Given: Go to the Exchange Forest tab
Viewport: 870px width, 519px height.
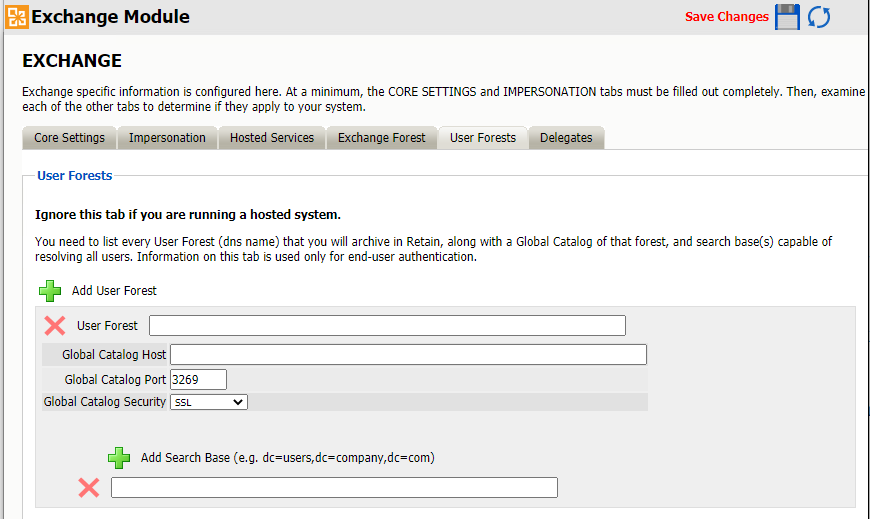Looking at the screenshot, I should tap(381, 138).
